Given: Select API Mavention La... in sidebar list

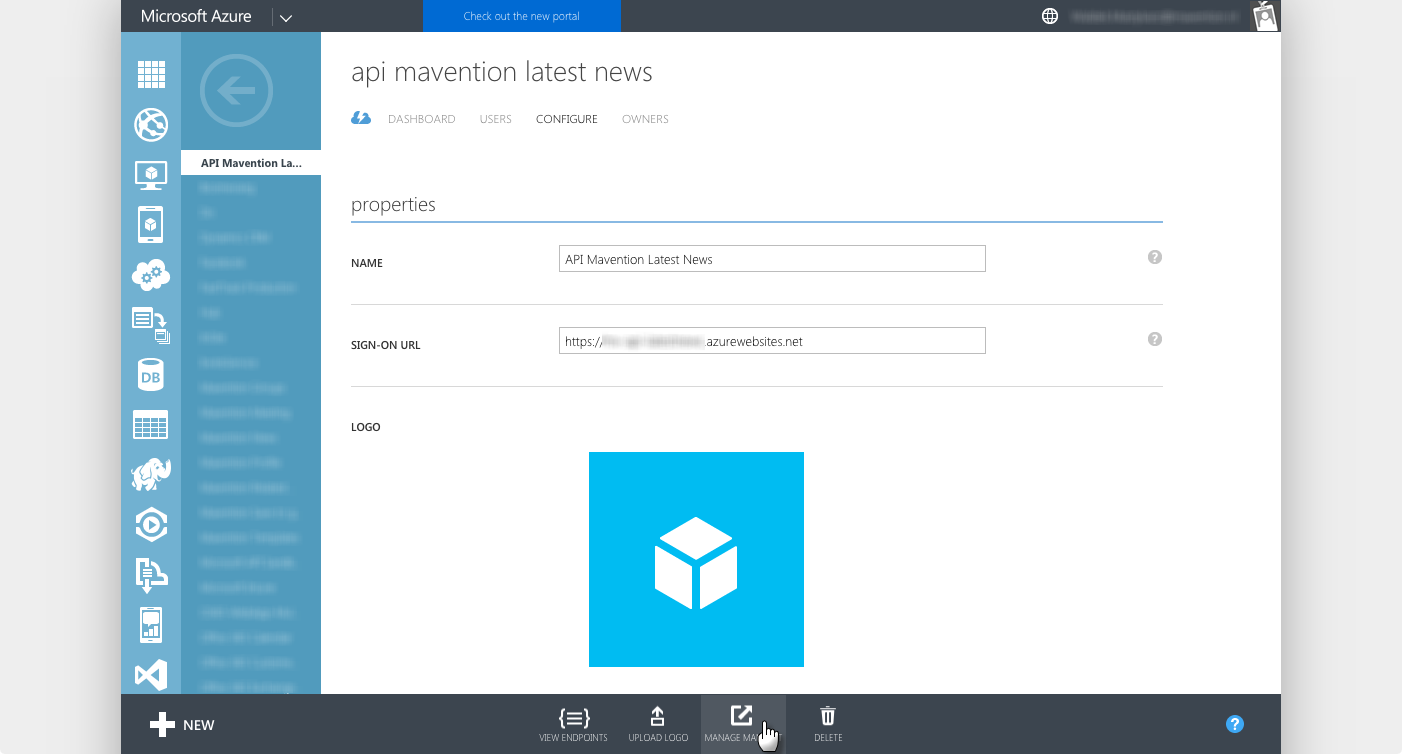Looking at the screenshot, I should click(251, 163).
